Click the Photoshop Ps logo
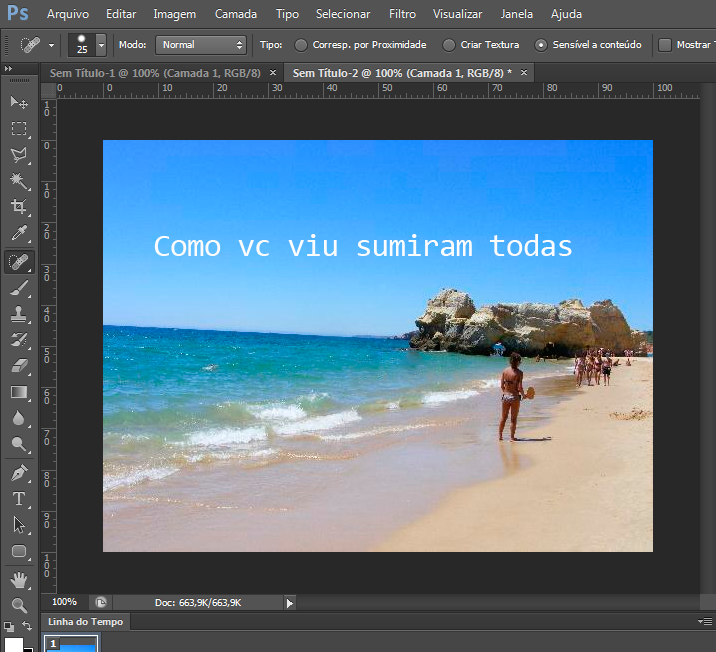 [18, 13]
